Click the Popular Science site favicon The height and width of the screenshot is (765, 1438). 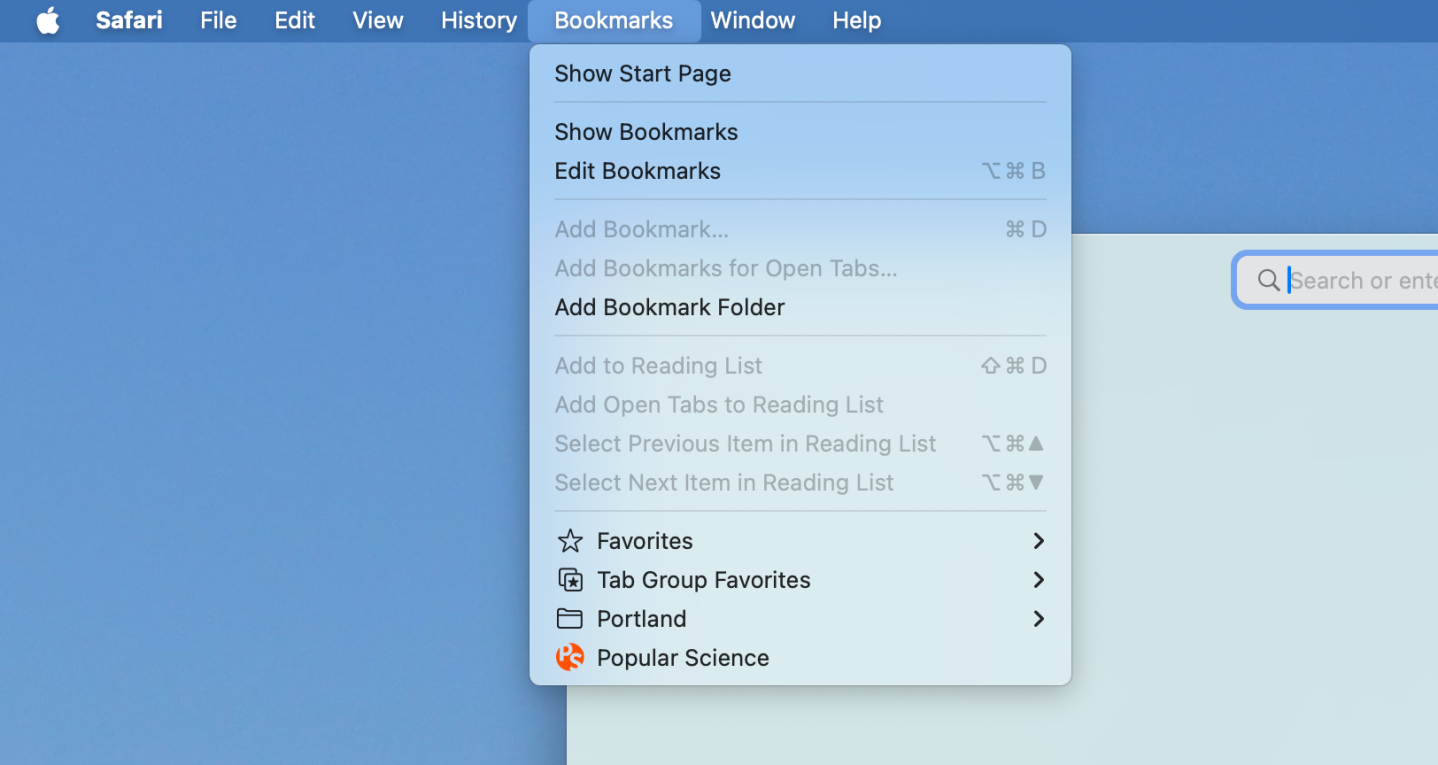[x=569, y=658]
